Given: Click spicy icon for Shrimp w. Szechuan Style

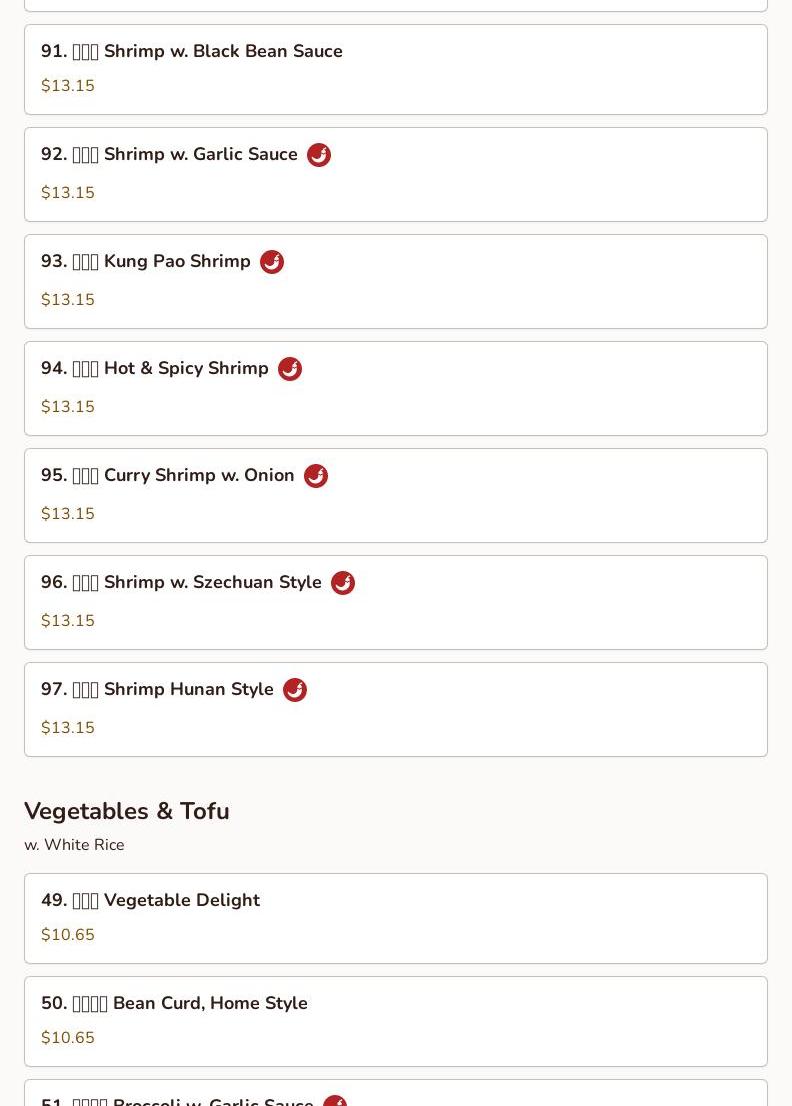Looking at the screenshot, I should pos(343,583).
